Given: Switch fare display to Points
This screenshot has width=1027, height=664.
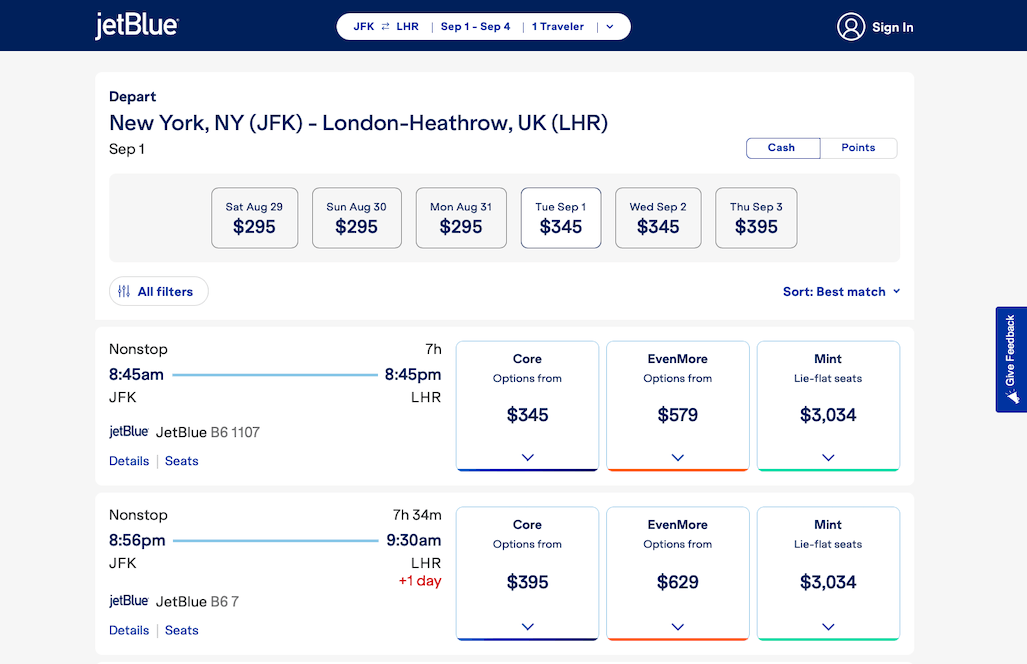Looking at the screenshot, I should [858, 148].
